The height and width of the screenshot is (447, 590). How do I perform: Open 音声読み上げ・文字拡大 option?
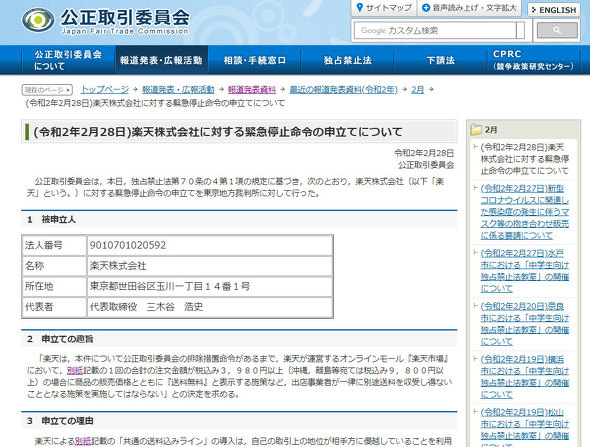[x=469, y=8]
